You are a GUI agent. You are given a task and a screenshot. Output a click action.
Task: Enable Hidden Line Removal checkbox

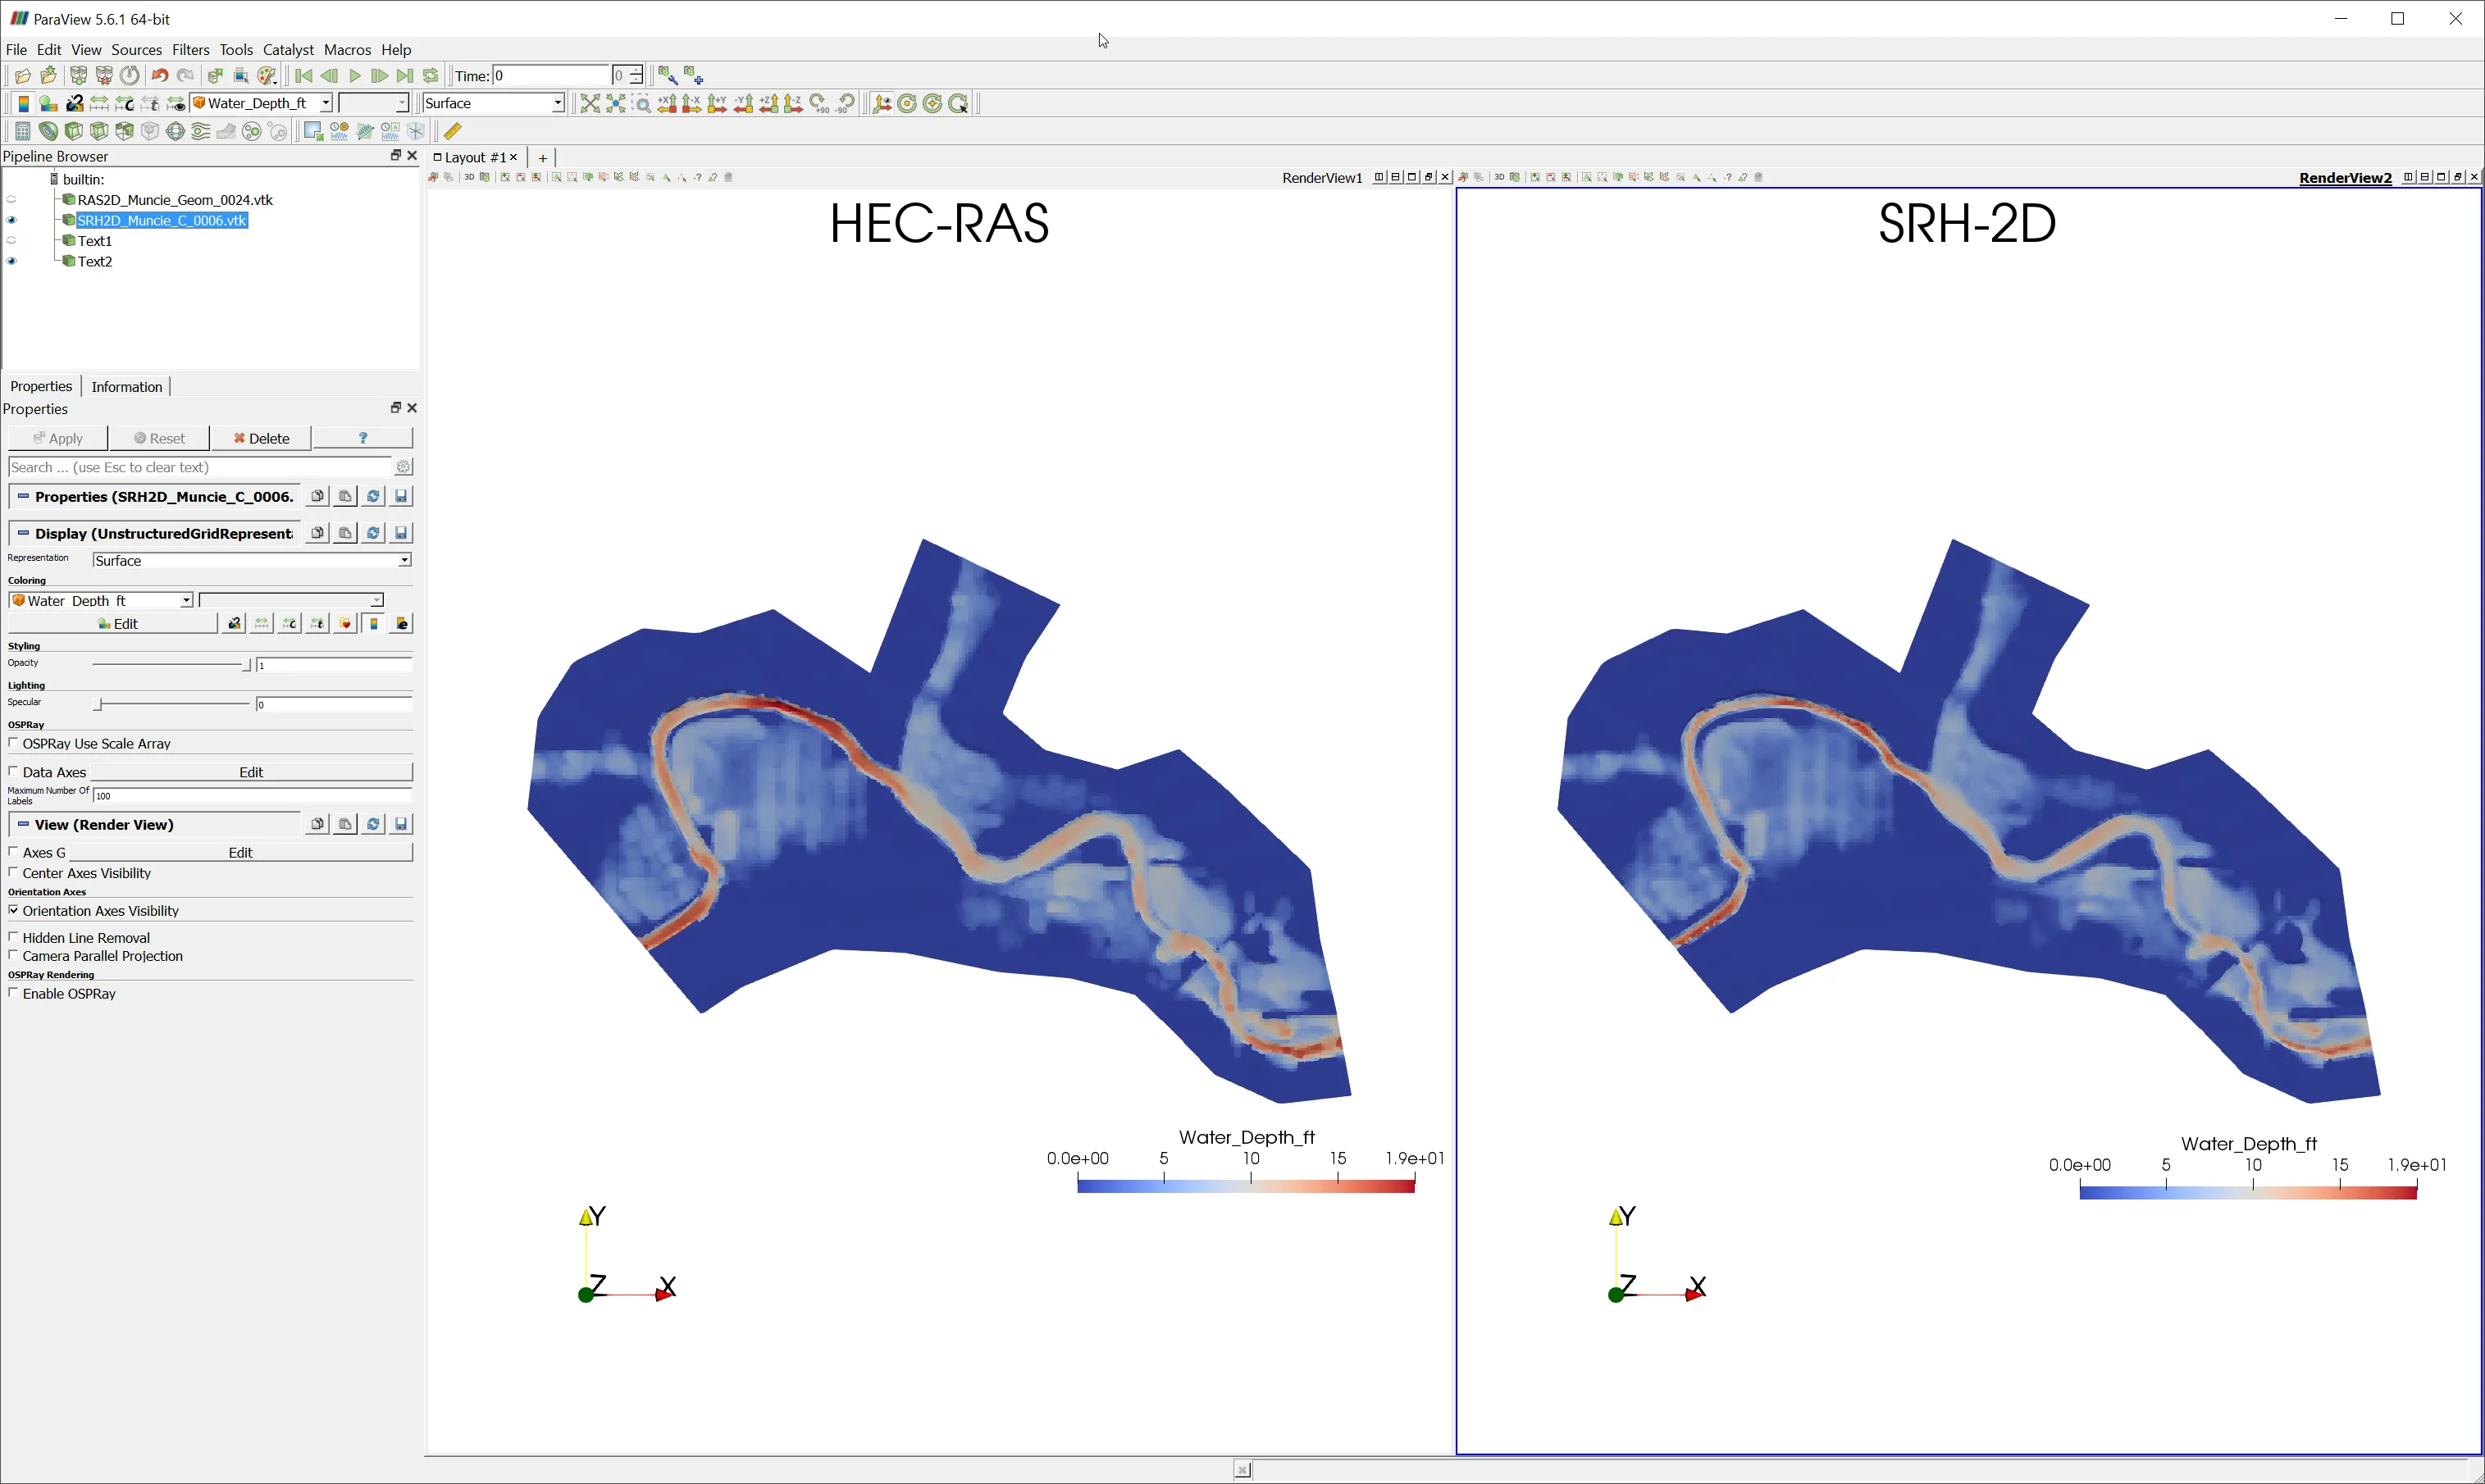[x=13, y=937]
